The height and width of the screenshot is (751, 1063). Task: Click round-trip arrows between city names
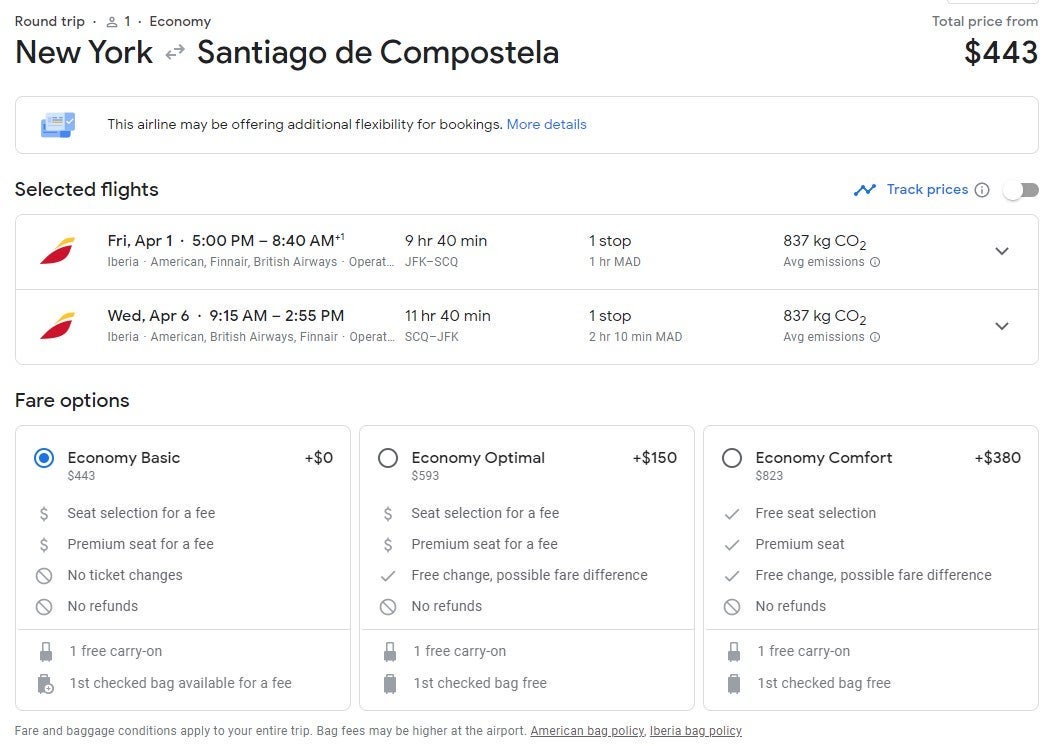coord(175,53)
